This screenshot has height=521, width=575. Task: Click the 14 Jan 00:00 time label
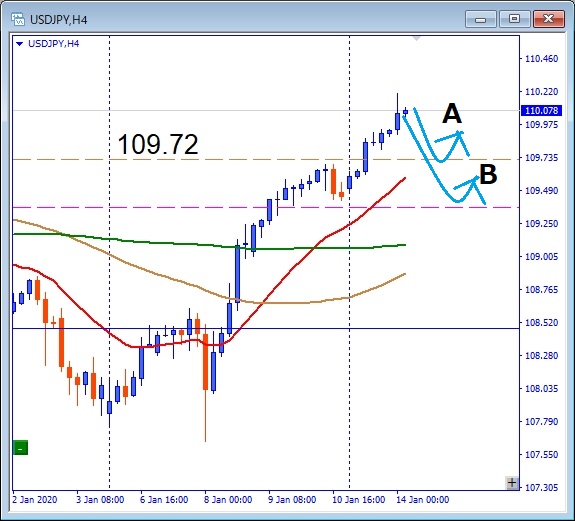pos(423,500)
